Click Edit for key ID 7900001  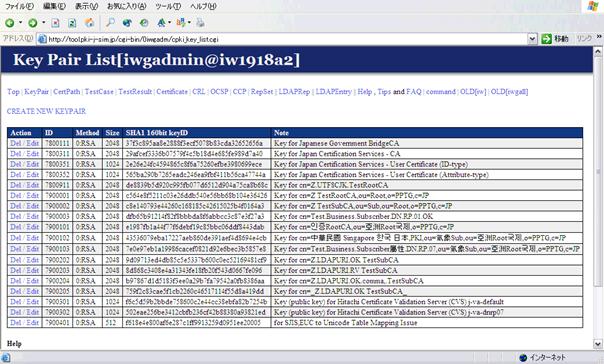(x=33, y=196)
